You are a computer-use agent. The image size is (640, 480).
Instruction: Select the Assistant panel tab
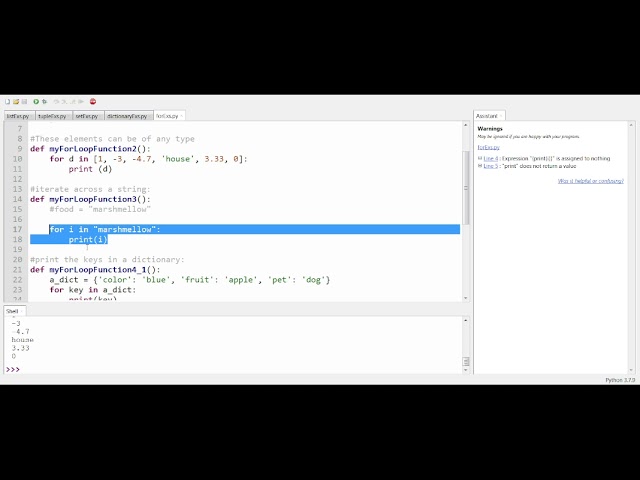click(x=489, y=116)
